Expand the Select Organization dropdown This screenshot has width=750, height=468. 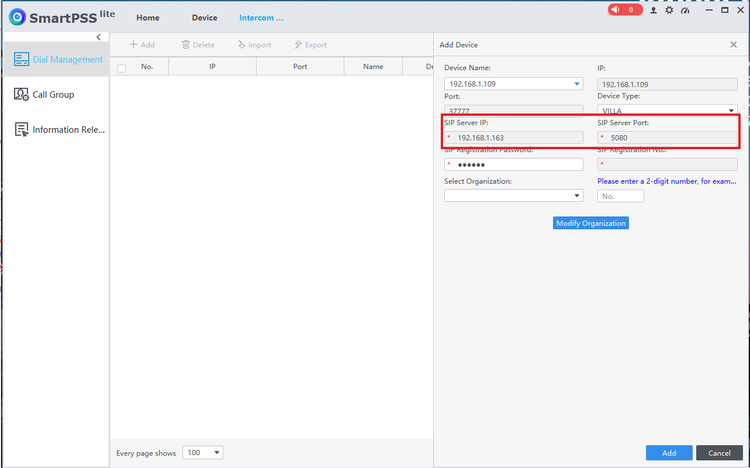click(x=576, y=196)
